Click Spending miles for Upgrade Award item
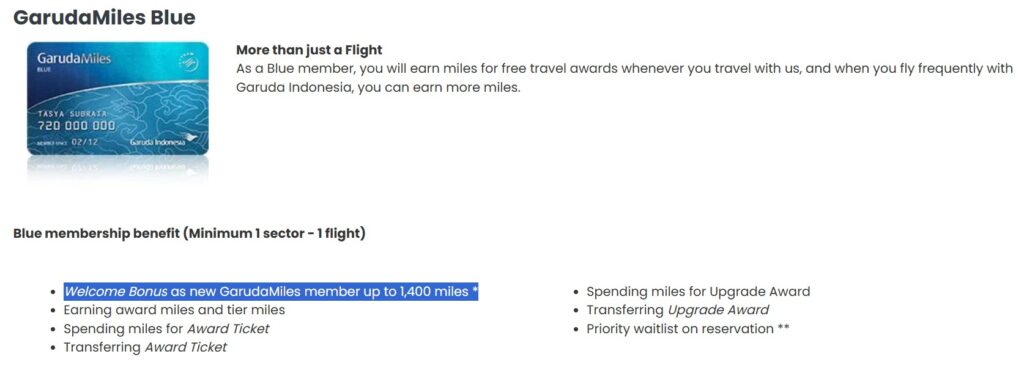The height and width of the screenshot is (365, 1024). 698,292
